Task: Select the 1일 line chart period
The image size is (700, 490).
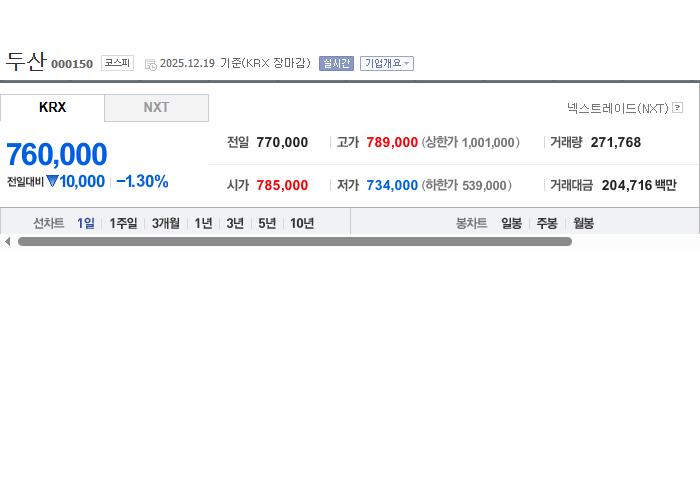Action: coord(86,223)
